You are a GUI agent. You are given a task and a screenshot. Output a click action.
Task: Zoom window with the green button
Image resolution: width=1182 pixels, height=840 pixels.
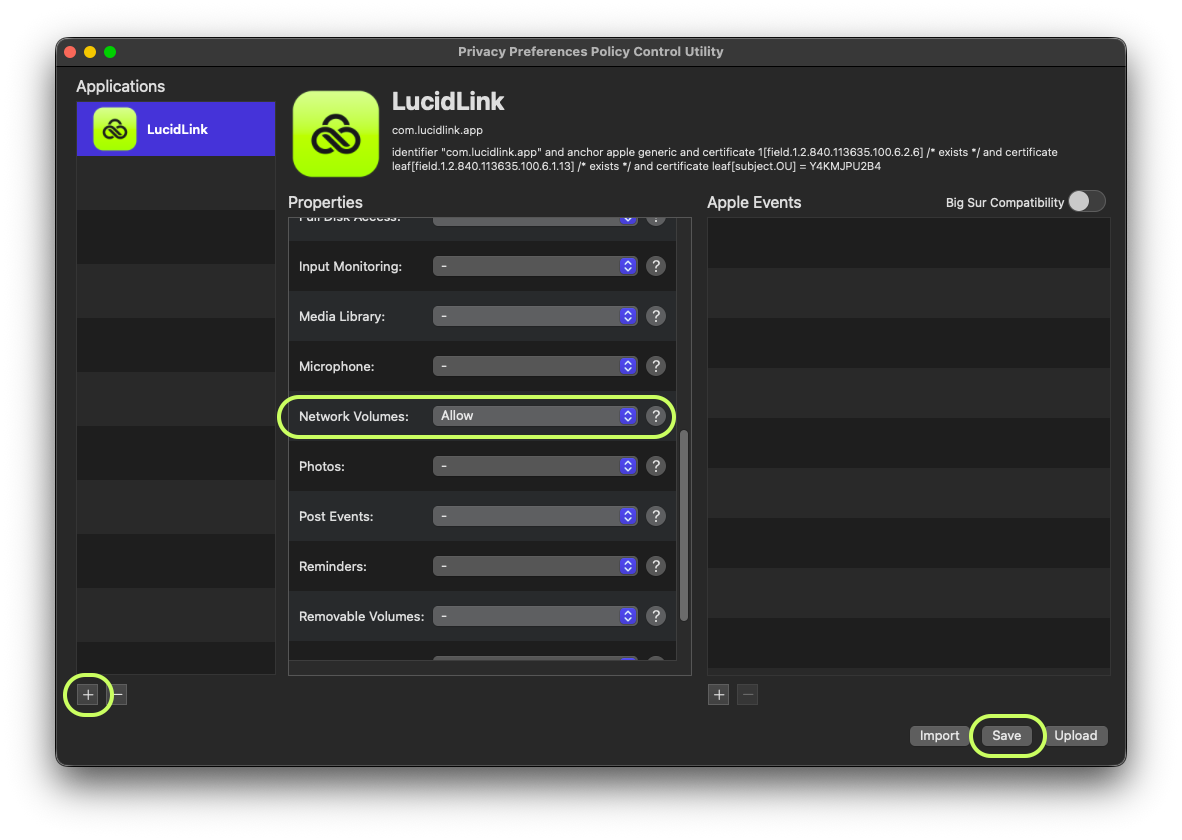point(110,52)
